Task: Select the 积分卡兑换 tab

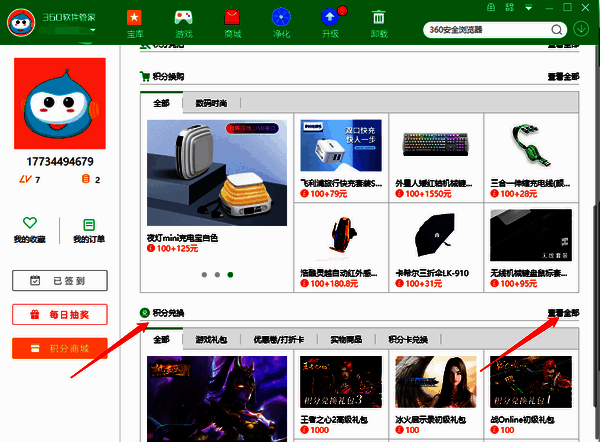Action: (408, 339)
